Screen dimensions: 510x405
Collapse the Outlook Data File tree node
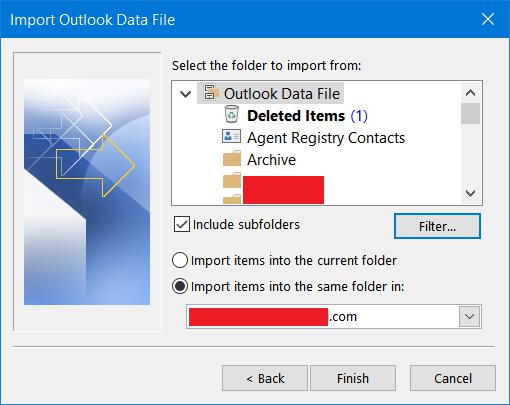point(185,94)
